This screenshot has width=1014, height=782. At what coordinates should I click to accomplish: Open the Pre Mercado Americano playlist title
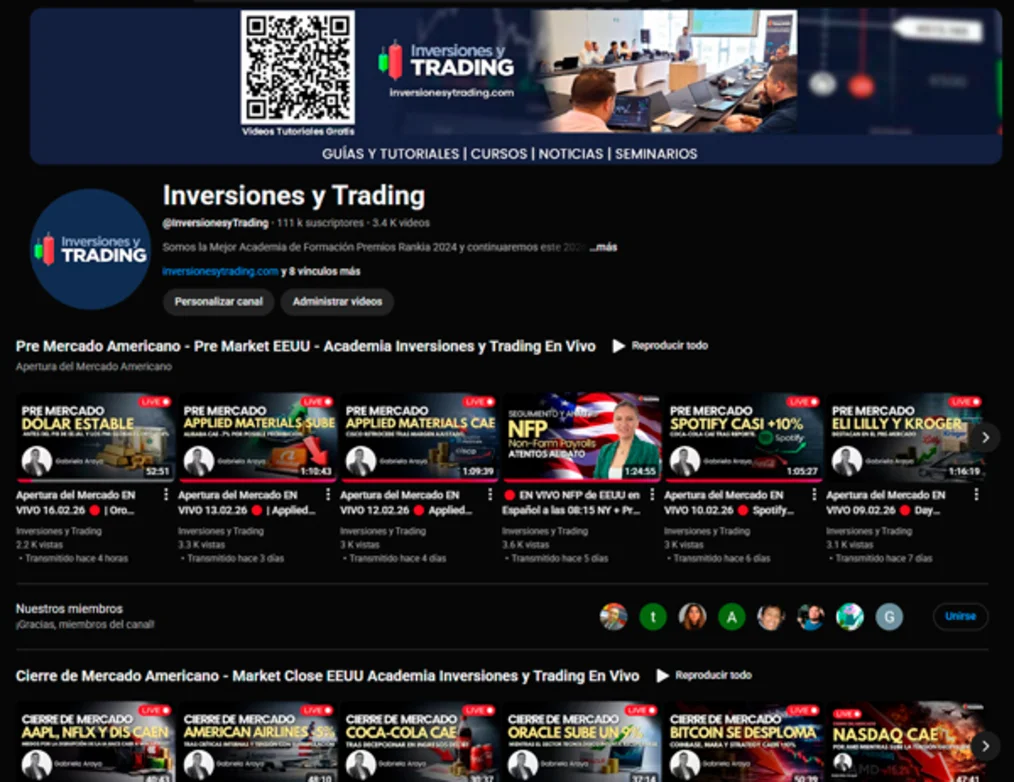(305, 347)
